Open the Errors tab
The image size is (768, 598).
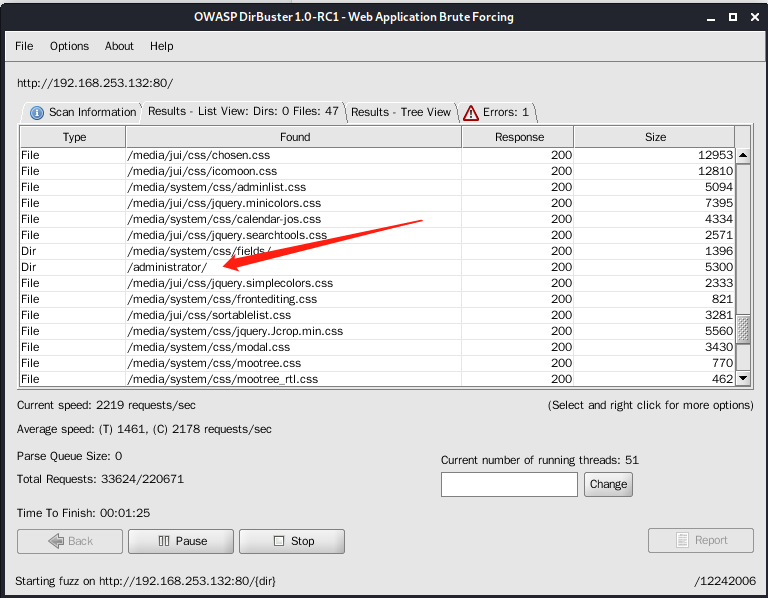pos(498,112)
